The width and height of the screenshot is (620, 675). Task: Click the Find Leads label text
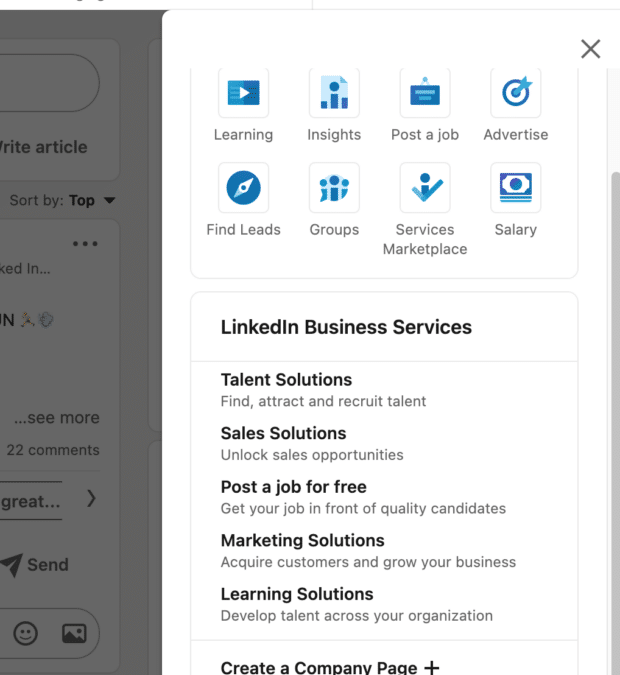[x=243, y=229]
